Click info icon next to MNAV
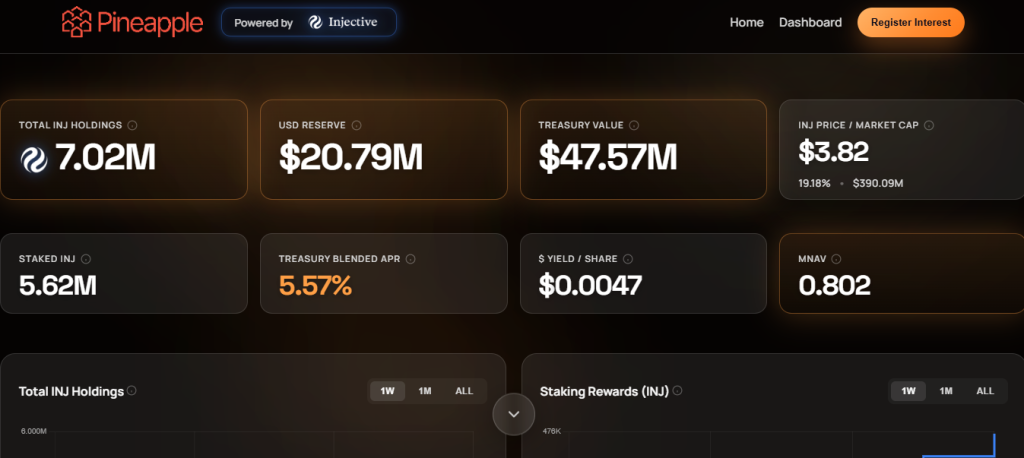 click(x=837, y=258)
